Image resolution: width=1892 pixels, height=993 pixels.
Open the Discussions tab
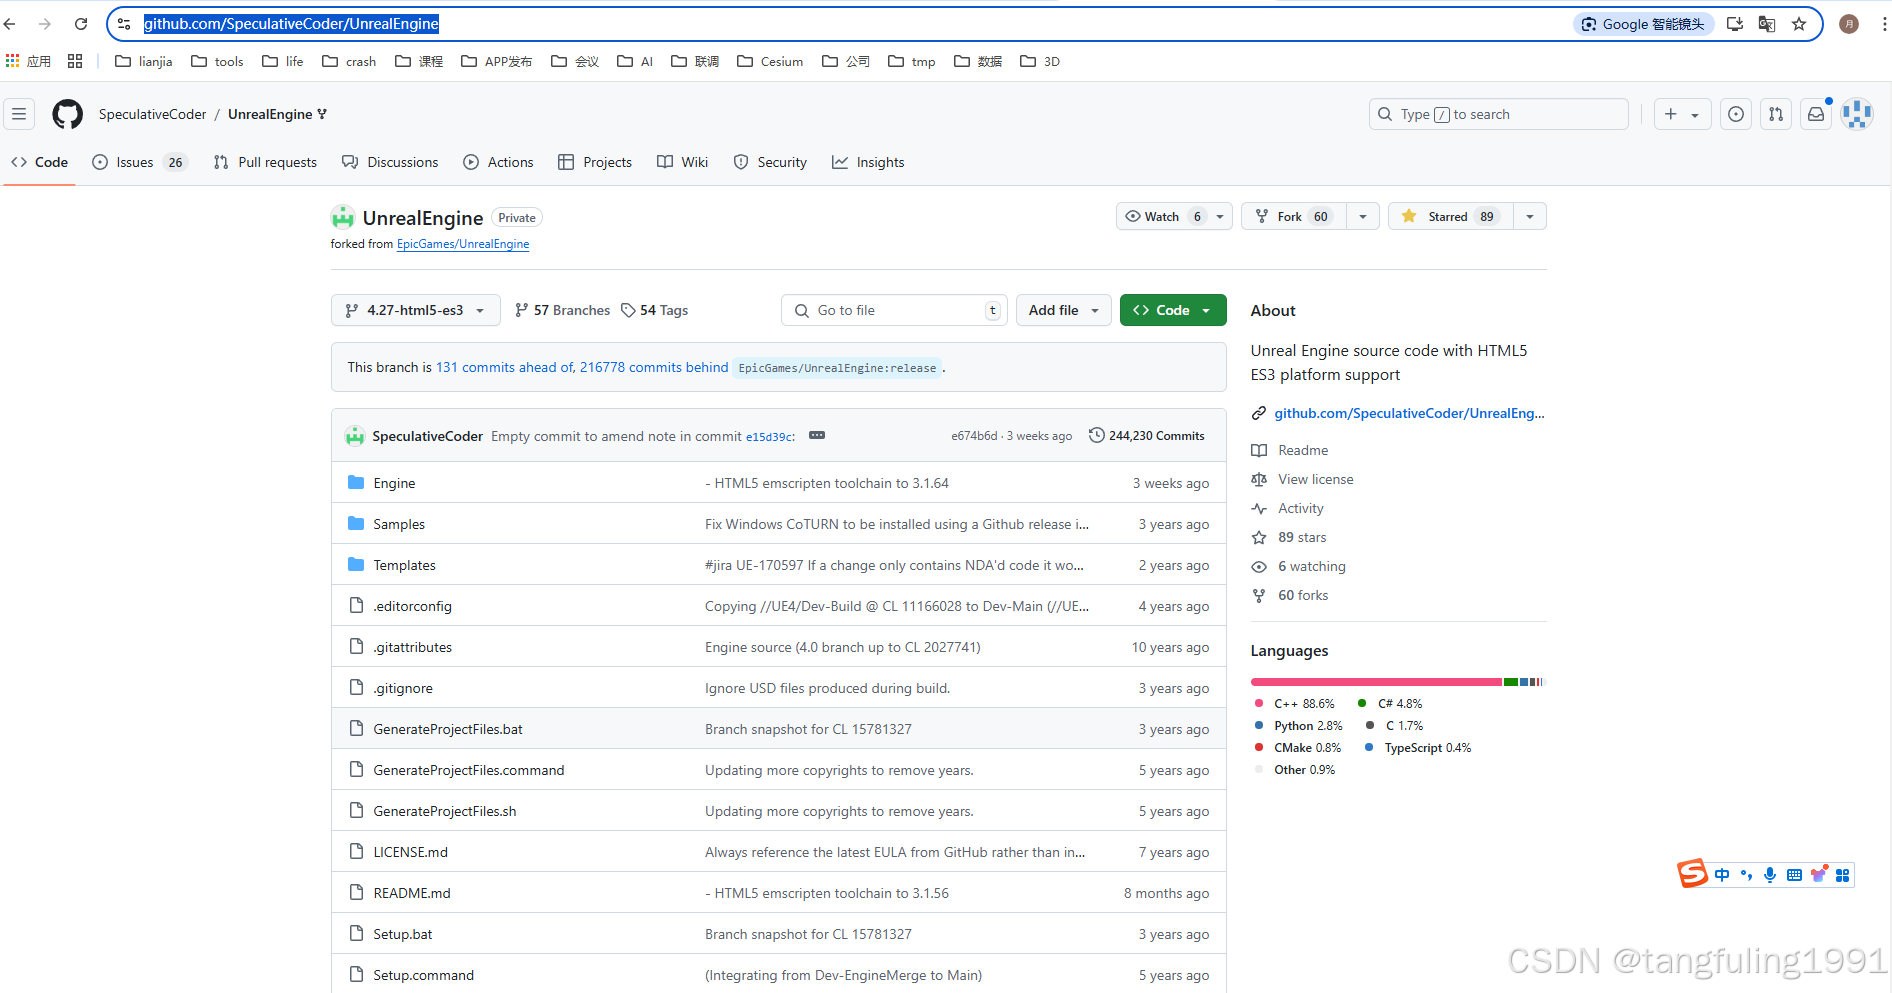(x=390, y=162)
